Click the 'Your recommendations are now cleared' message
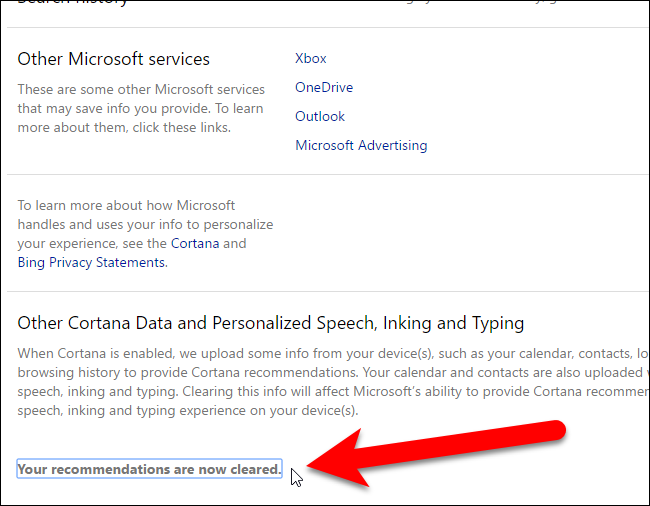 point(149,469)
